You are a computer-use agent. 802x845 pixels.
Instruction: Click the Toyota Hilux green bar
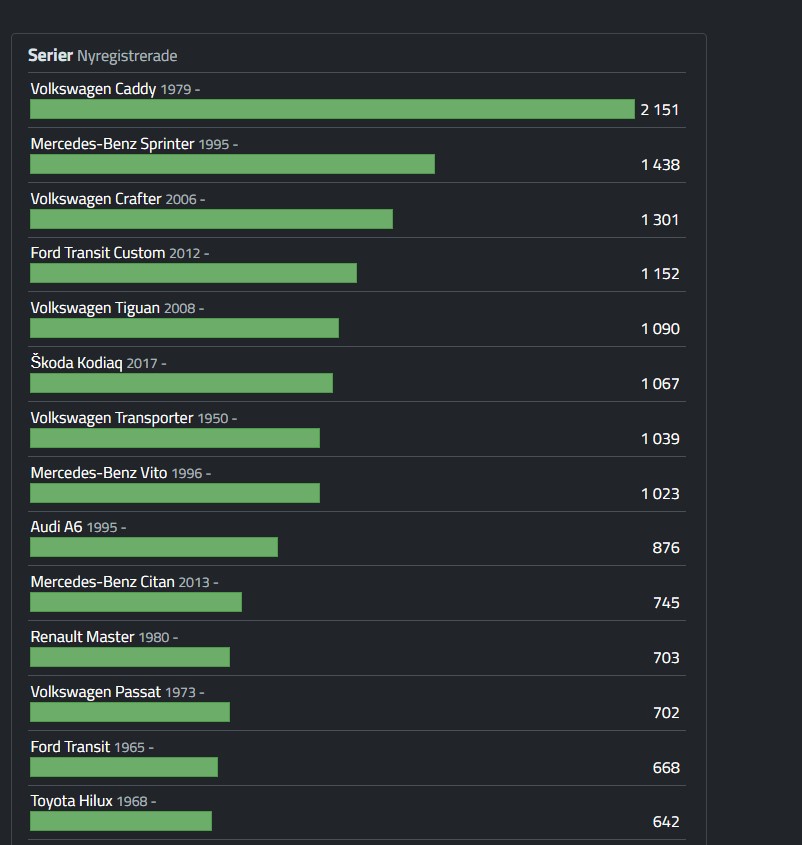[x=121, y=820]
